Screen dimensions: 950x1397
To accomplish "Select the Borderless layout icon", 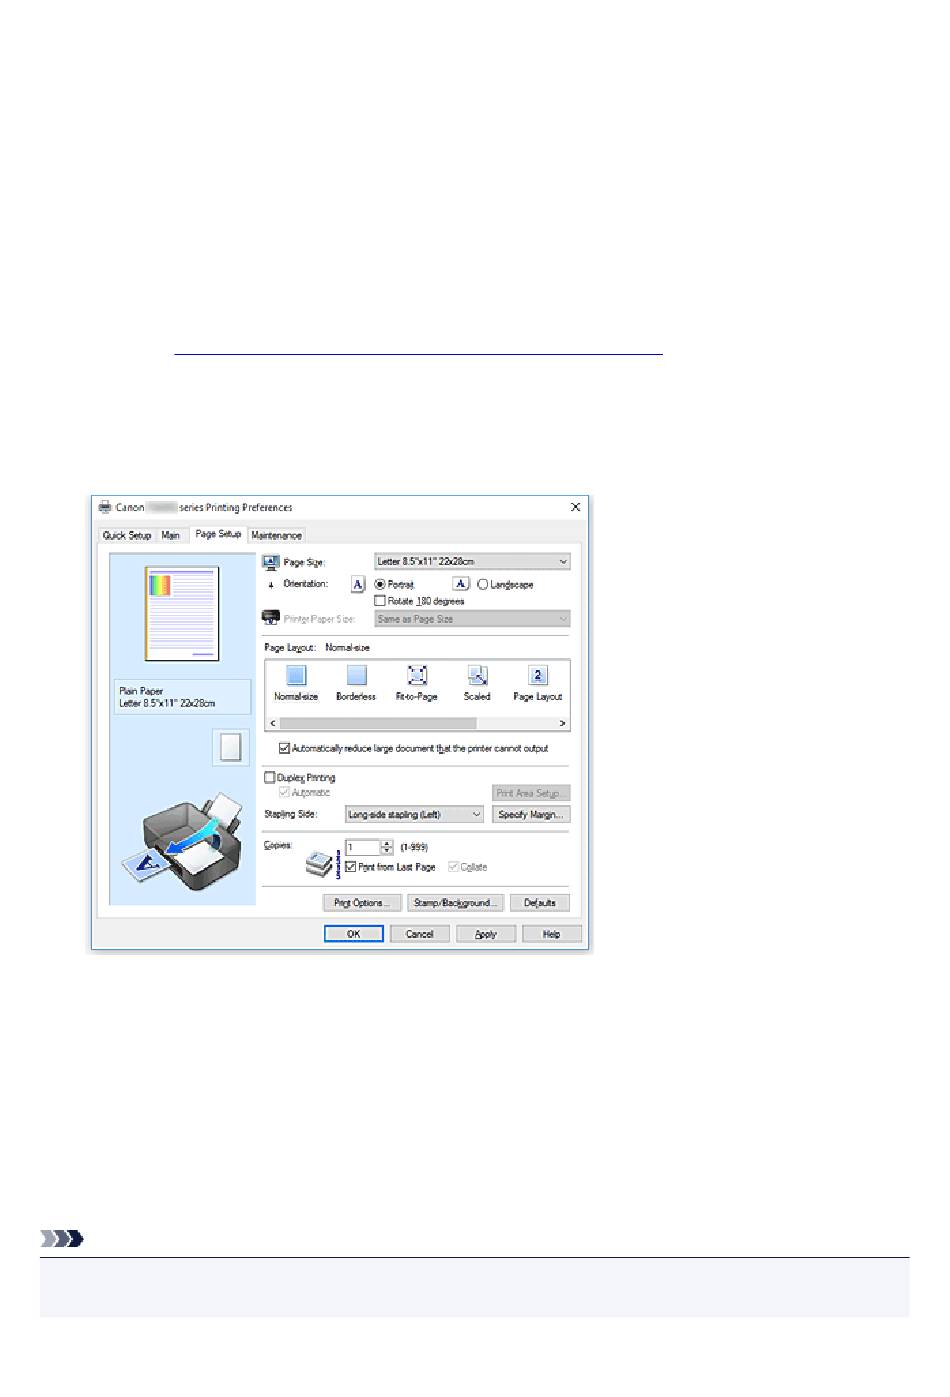I will (357, 676).
